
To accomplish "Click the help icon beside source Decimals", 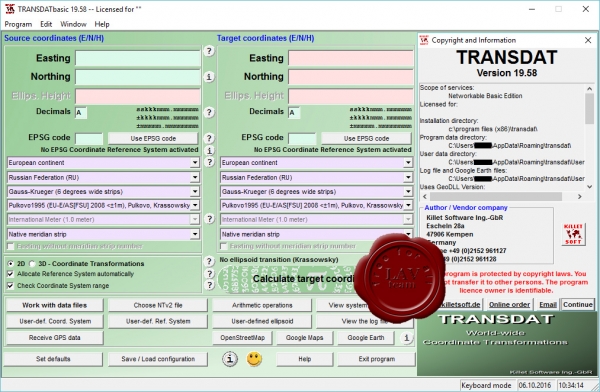I will (x=209, y=112).
